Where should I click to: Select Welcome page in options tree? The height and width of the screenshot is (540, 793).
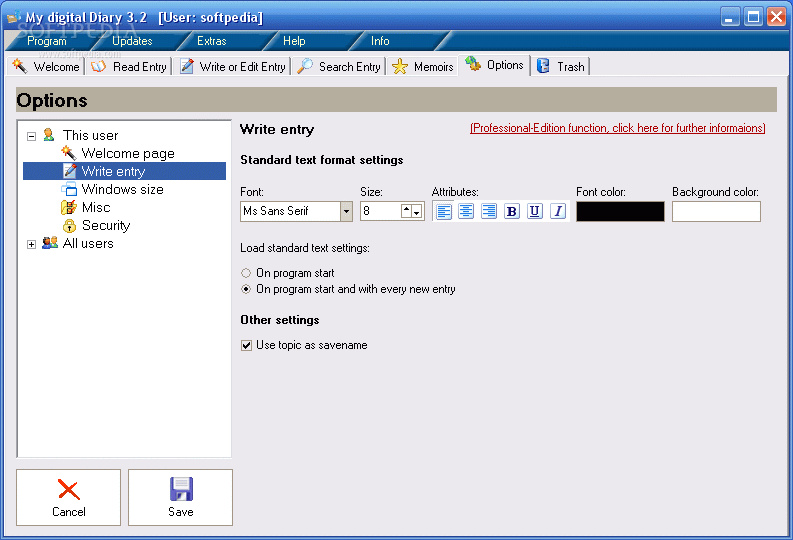click(128, 153)
